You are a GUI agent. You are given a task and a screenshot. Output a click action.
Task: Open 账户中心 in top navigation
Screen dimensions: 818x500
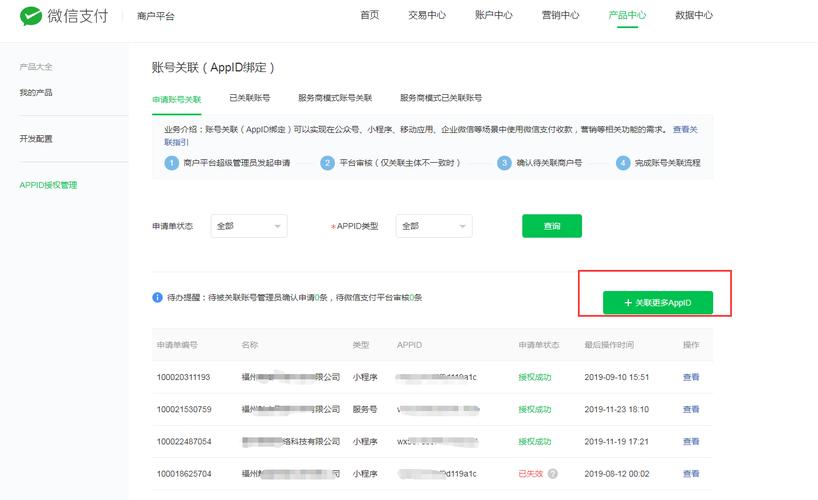(x=494, y=15)
